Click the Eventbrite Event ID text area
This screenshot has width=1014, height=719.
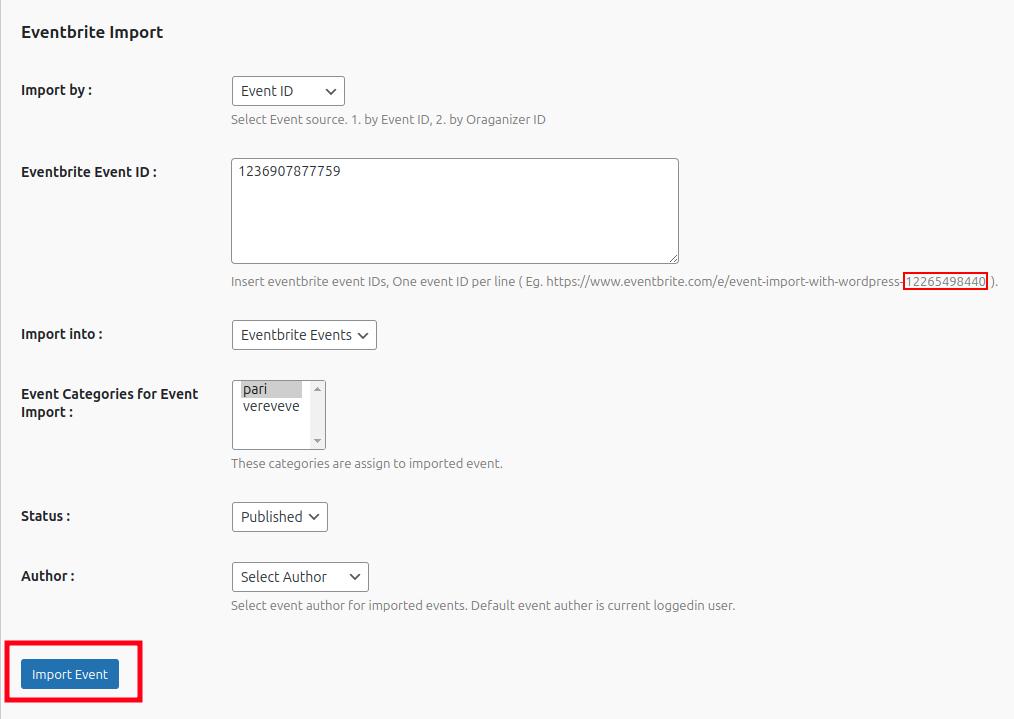coord(454,210)
